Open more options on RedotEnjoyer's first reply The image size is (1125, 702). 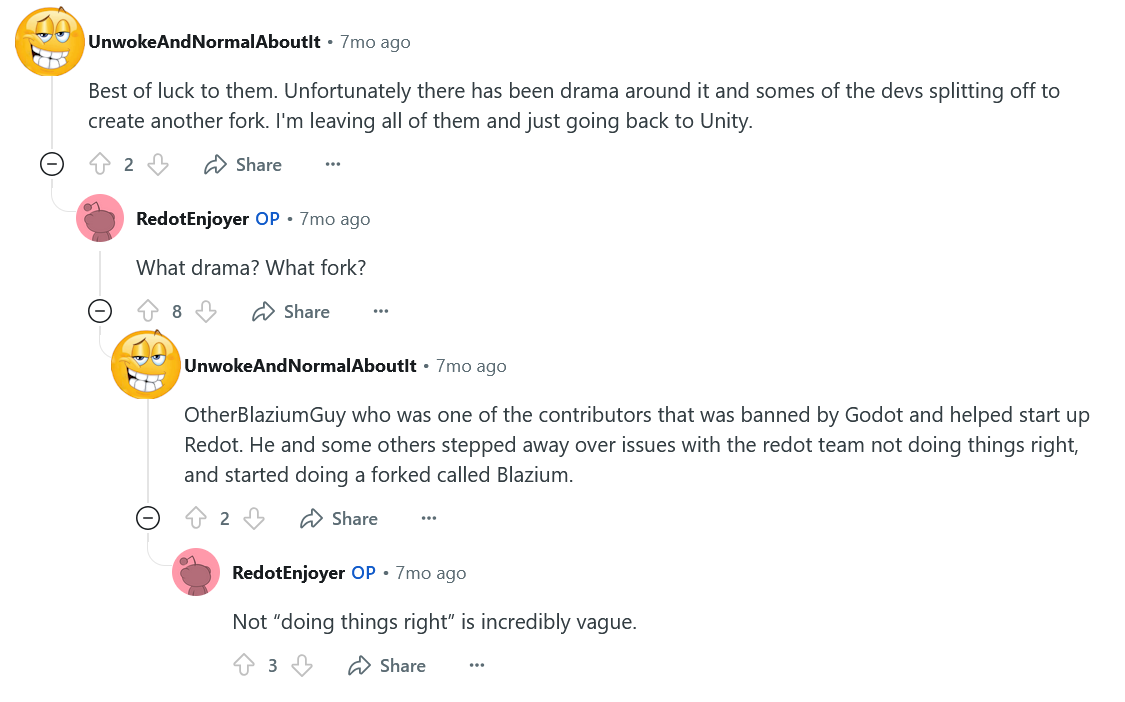click(380, 311)
